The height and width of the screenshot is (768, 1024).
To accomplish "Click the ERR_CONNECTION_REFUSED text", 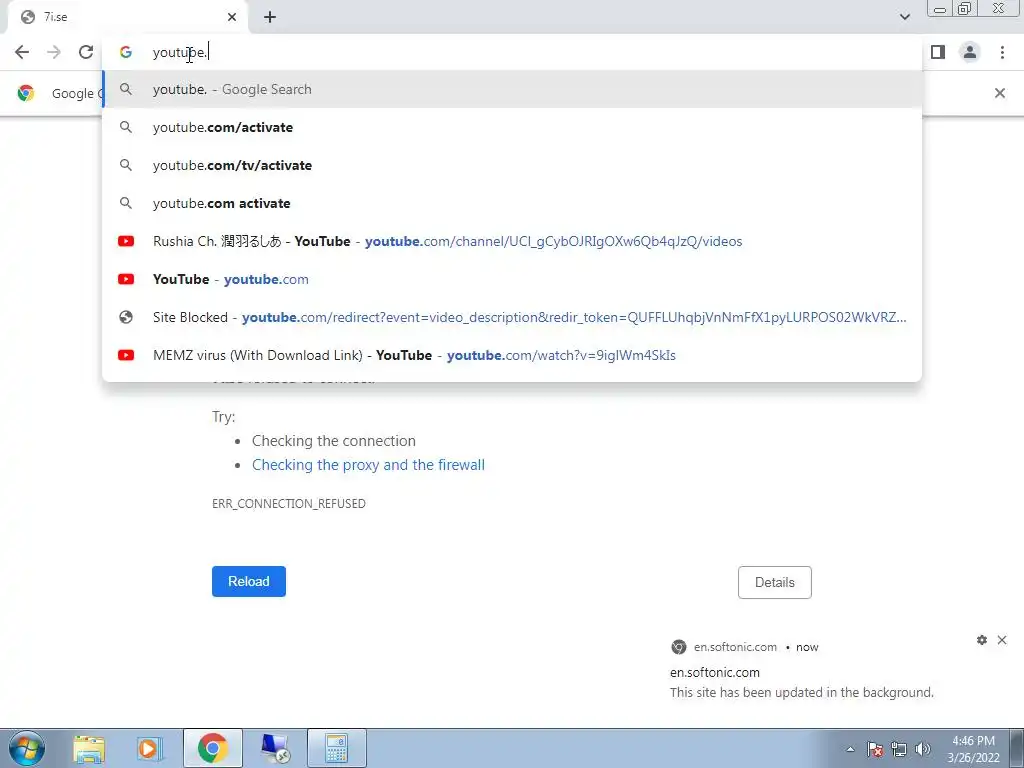I will pyautogui.click(x=289, y=504).
